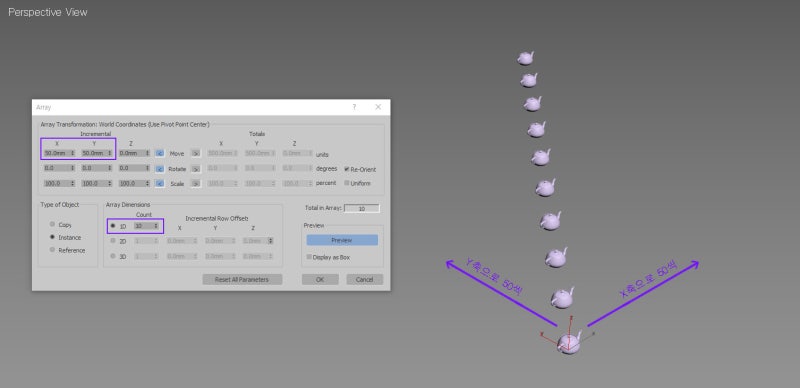Click spinner arrows of 1D Count
This screenshot has width=800, height=388.
(156, 226)
